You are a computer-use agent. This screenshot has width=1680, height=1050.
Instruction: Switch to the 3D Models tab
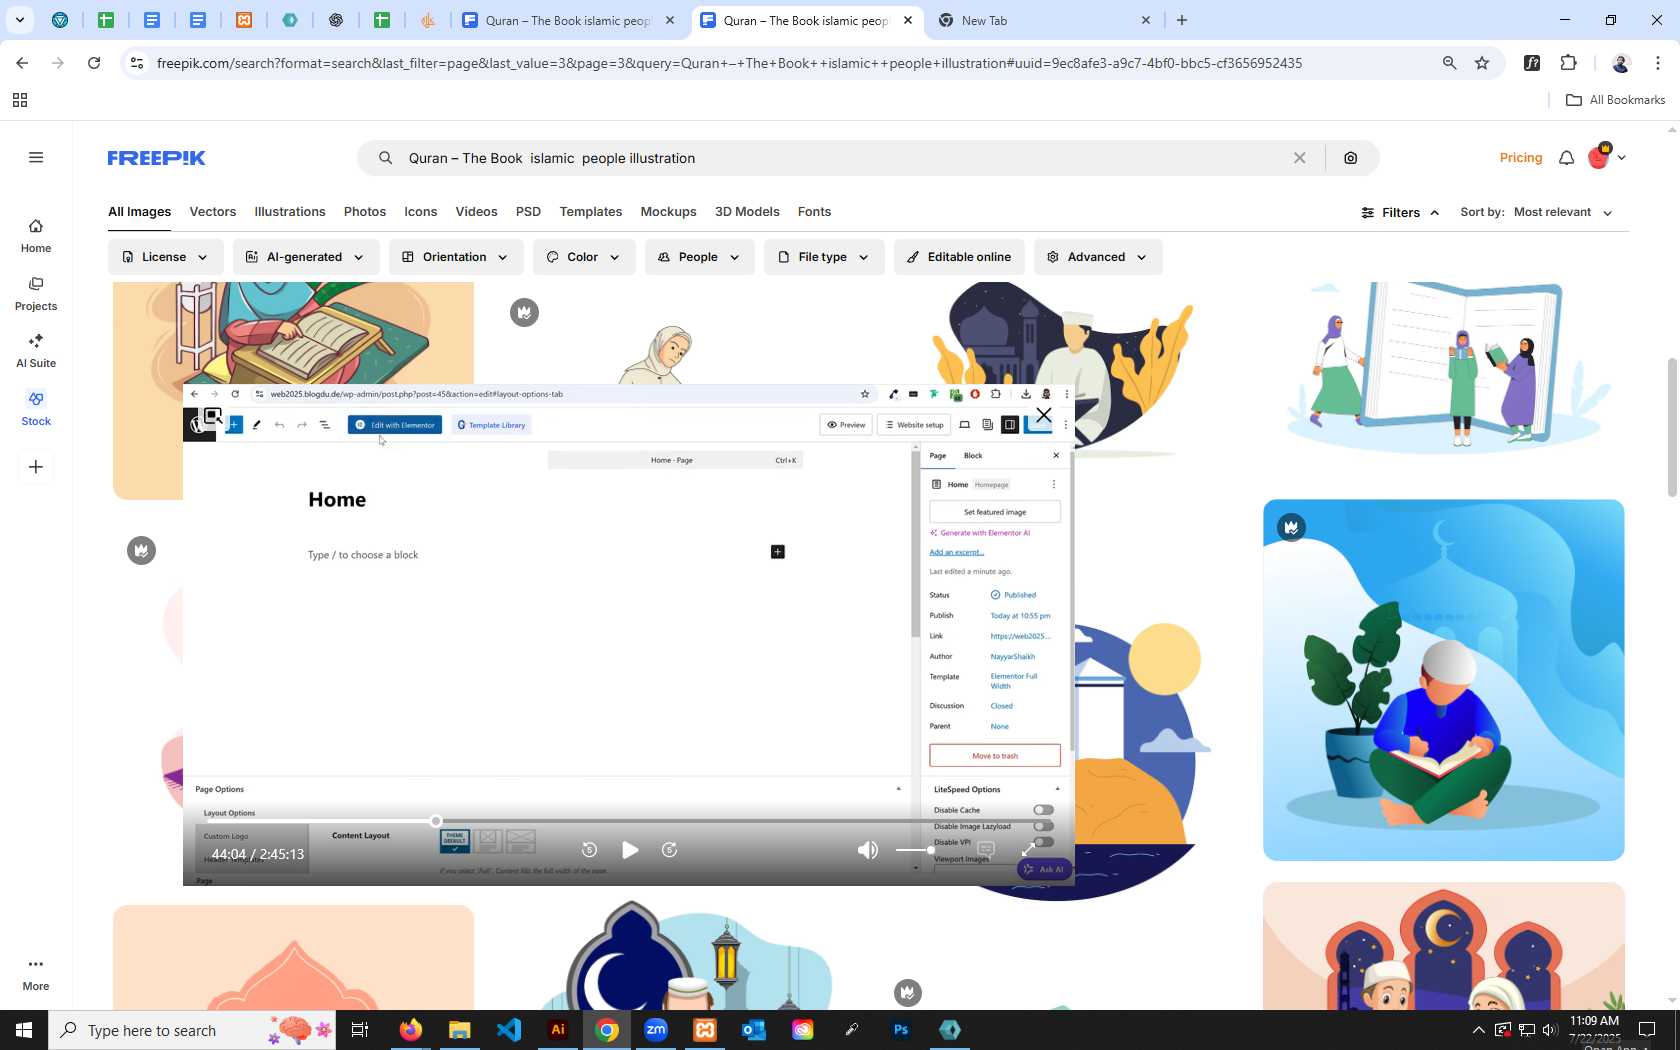click(x=747, y=212)
